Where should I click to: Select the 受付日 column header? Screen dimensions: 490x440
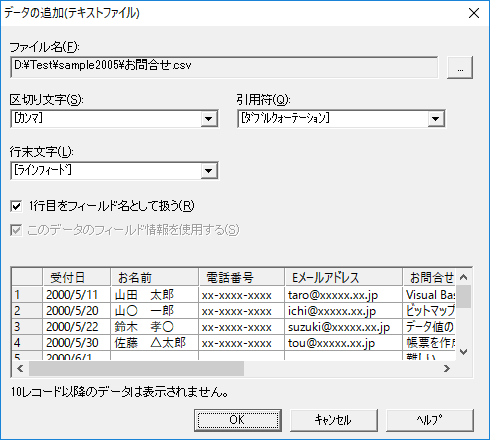coord(76,277)
